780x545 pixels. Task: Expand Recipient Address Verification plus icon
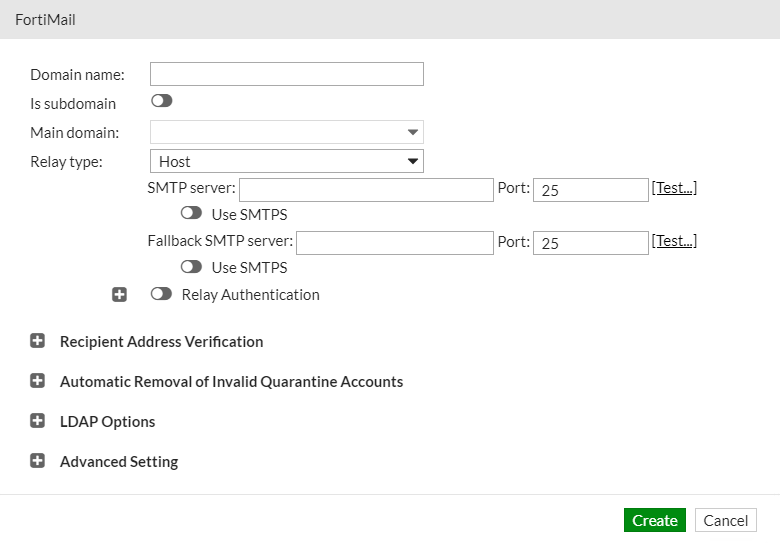[x=38, y=341]
